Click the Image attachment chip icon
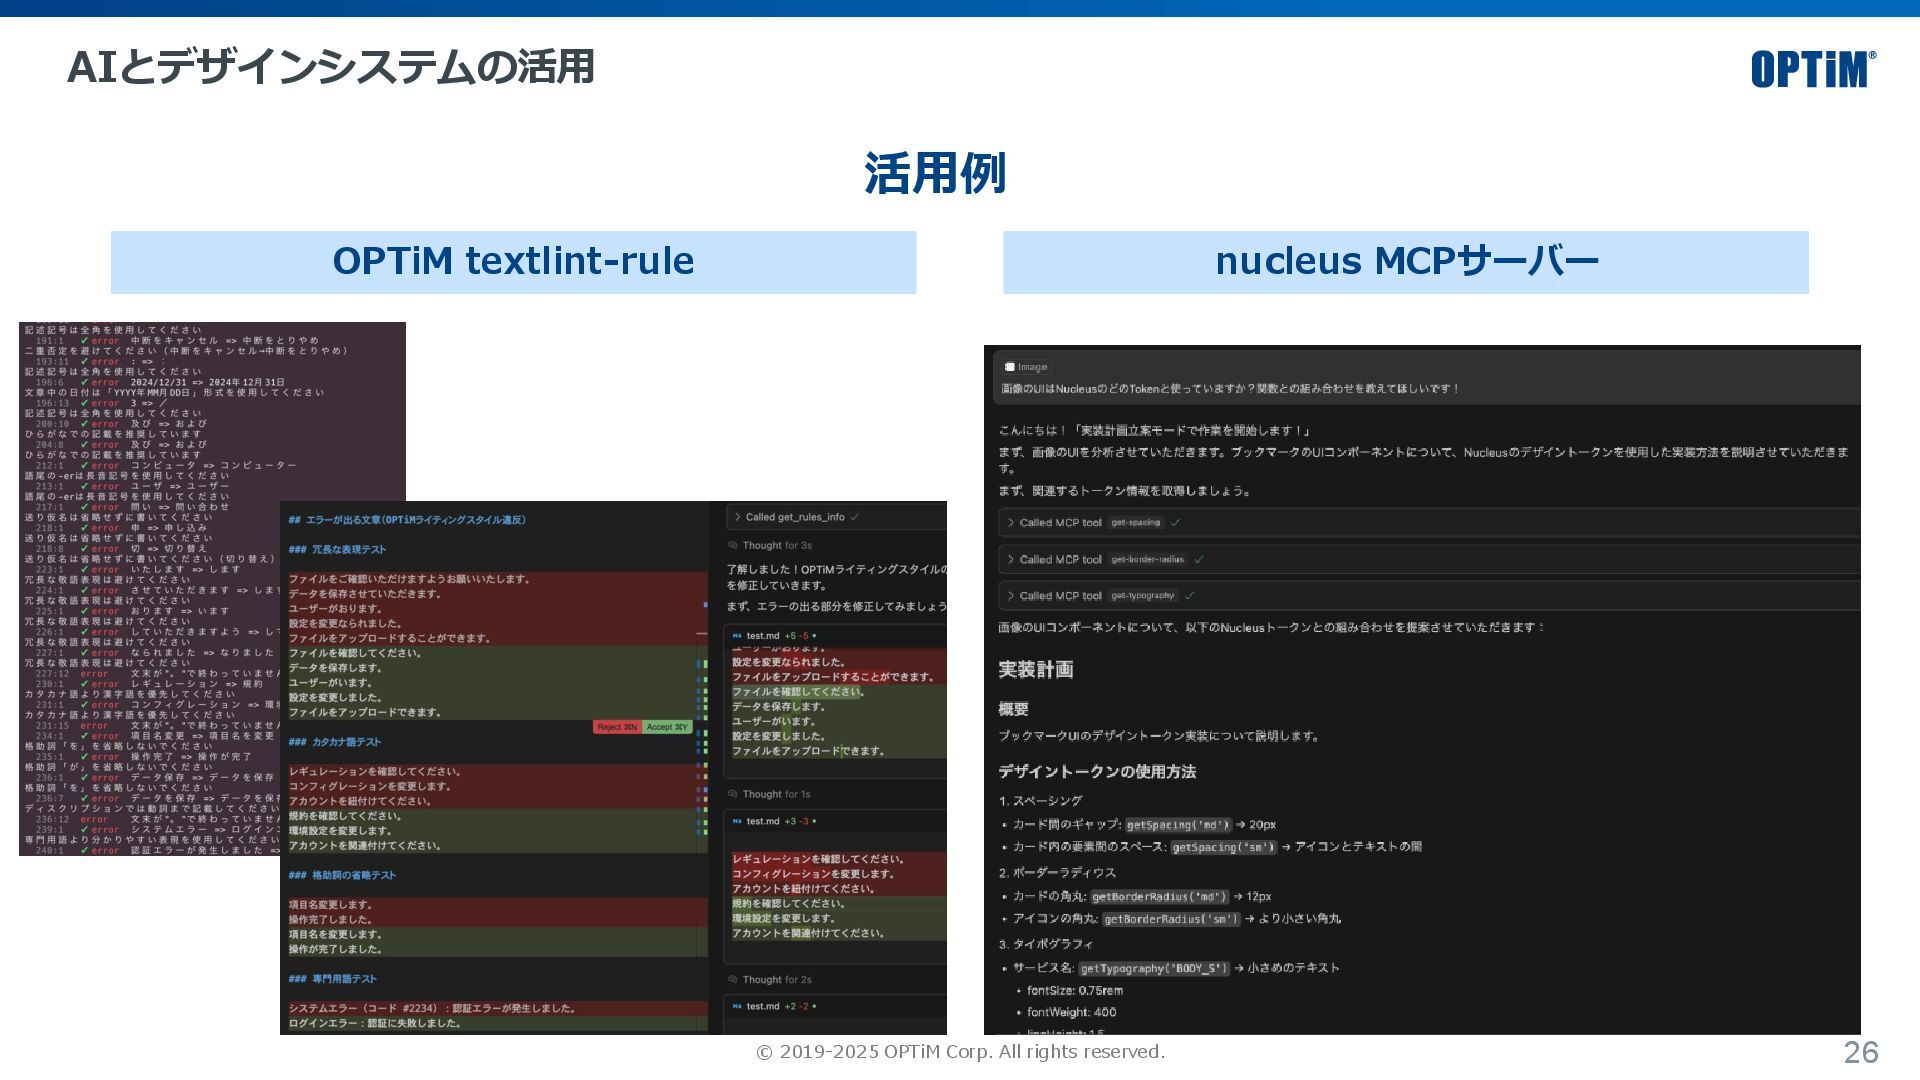The image size is (1920, 1080). (1010, 367)
